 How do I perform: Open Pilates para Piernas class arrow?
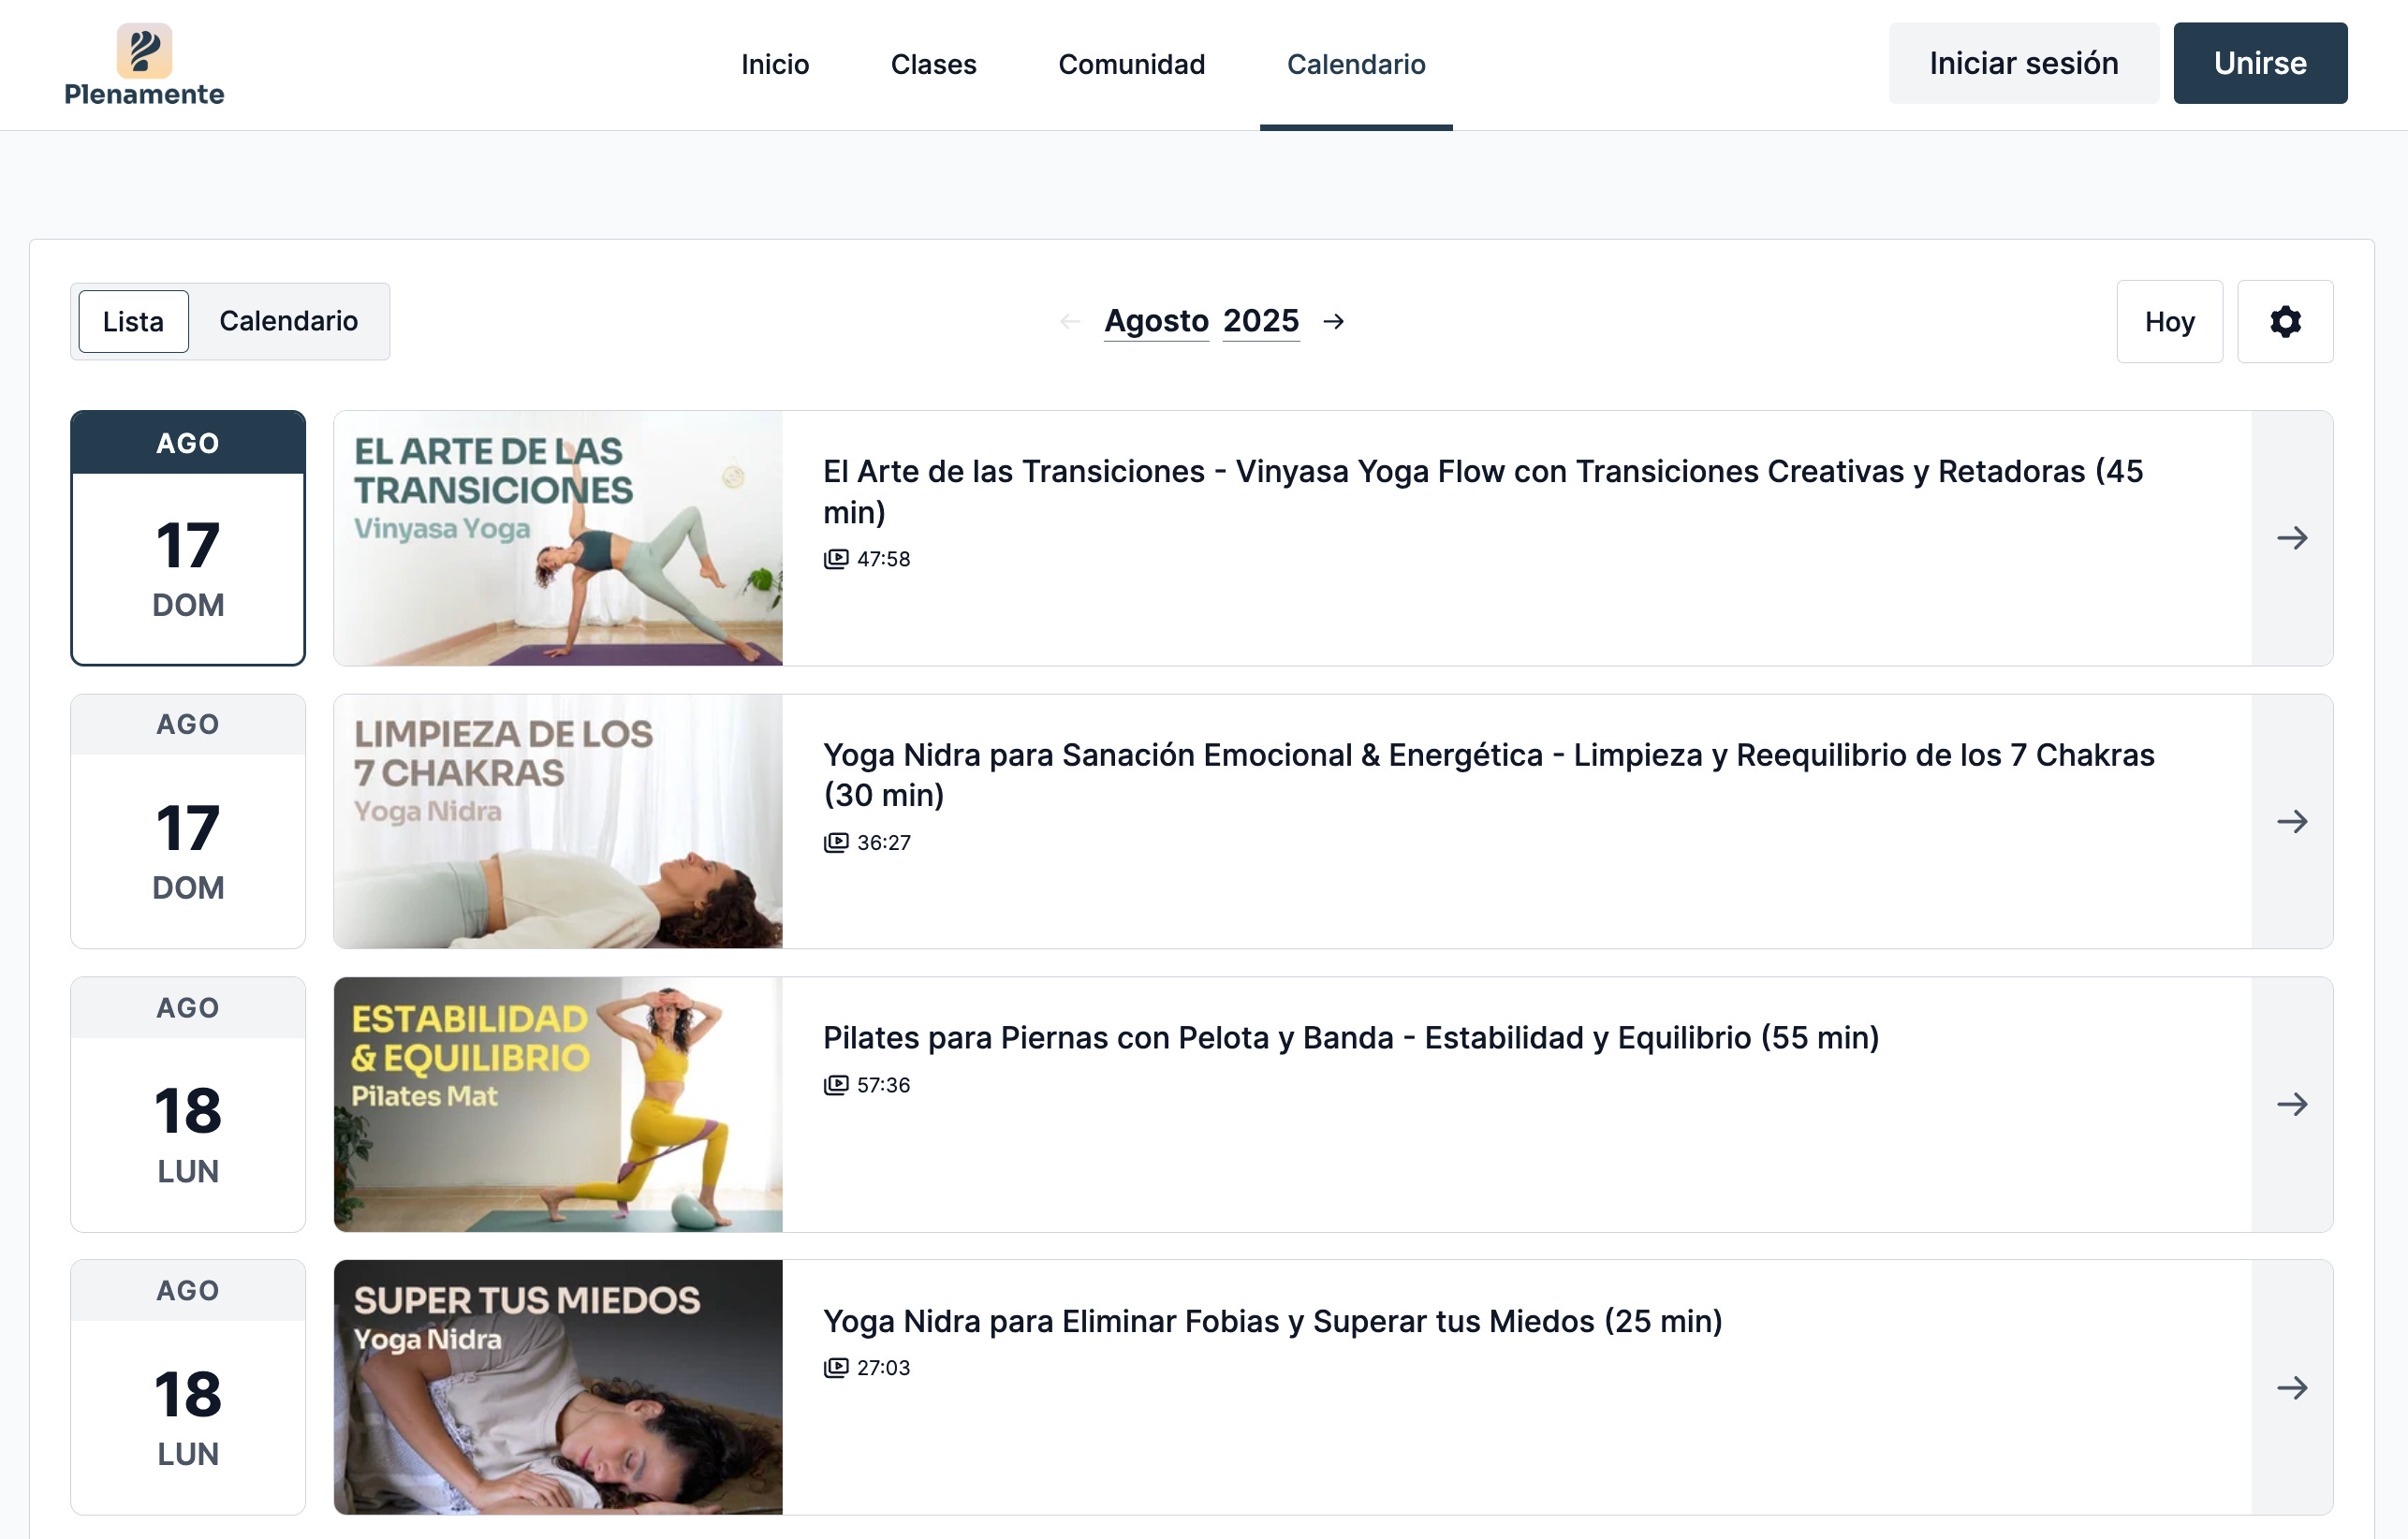pos(2291,1105)
